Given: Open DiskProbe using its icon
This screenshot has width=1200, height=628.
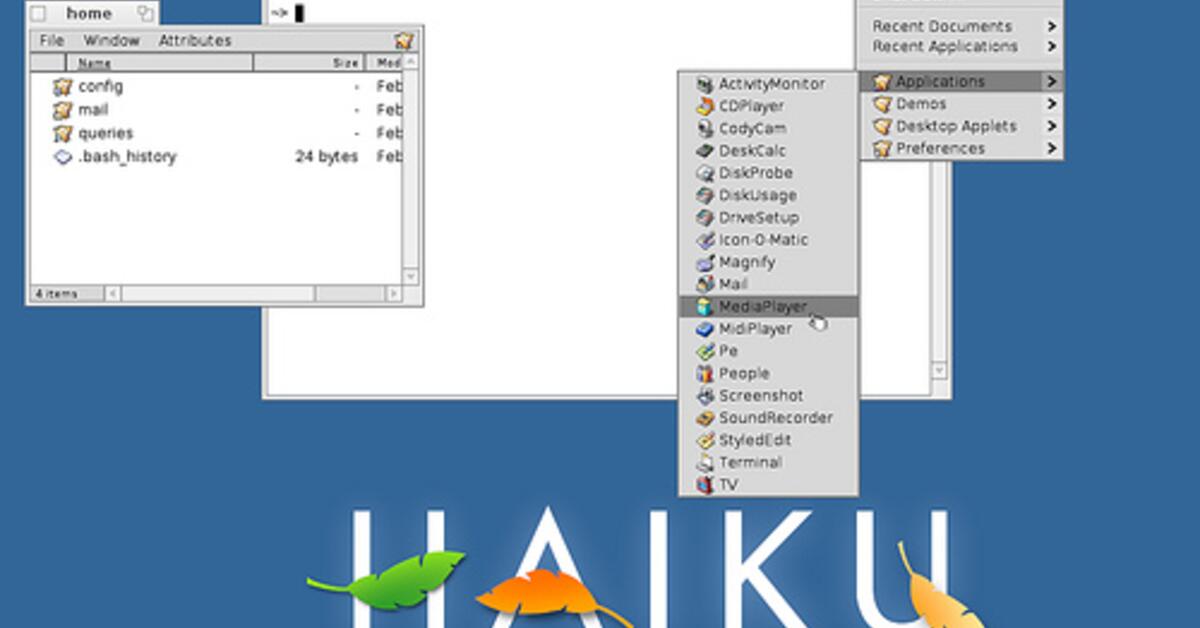Looking at the screenshot, I should tap(704, 173).
